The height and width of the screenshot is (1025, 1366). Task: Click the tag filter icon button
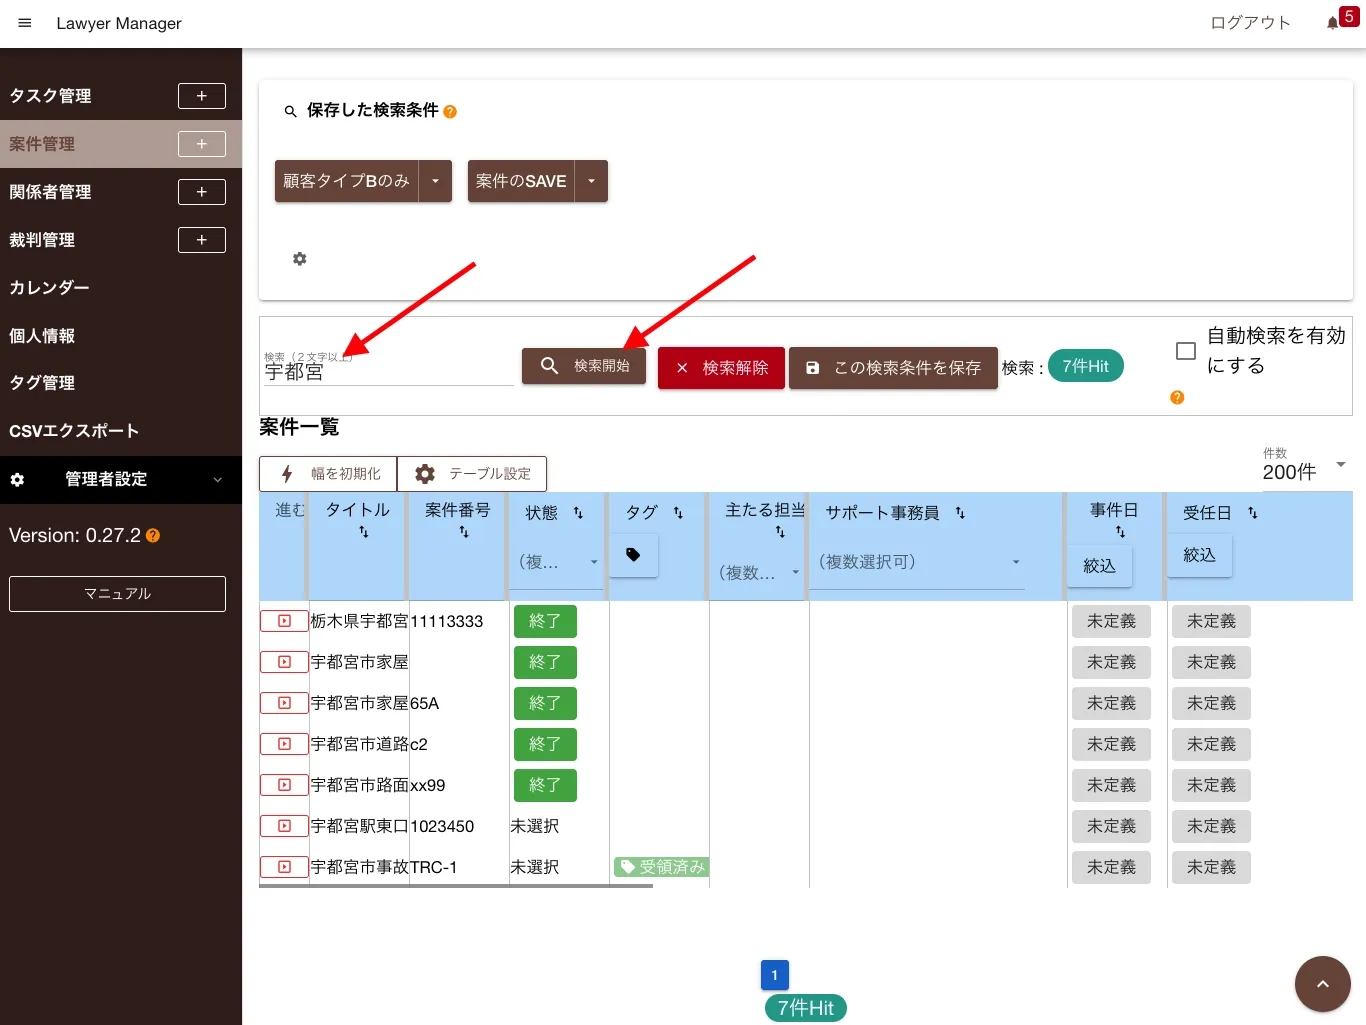(634, 555)
